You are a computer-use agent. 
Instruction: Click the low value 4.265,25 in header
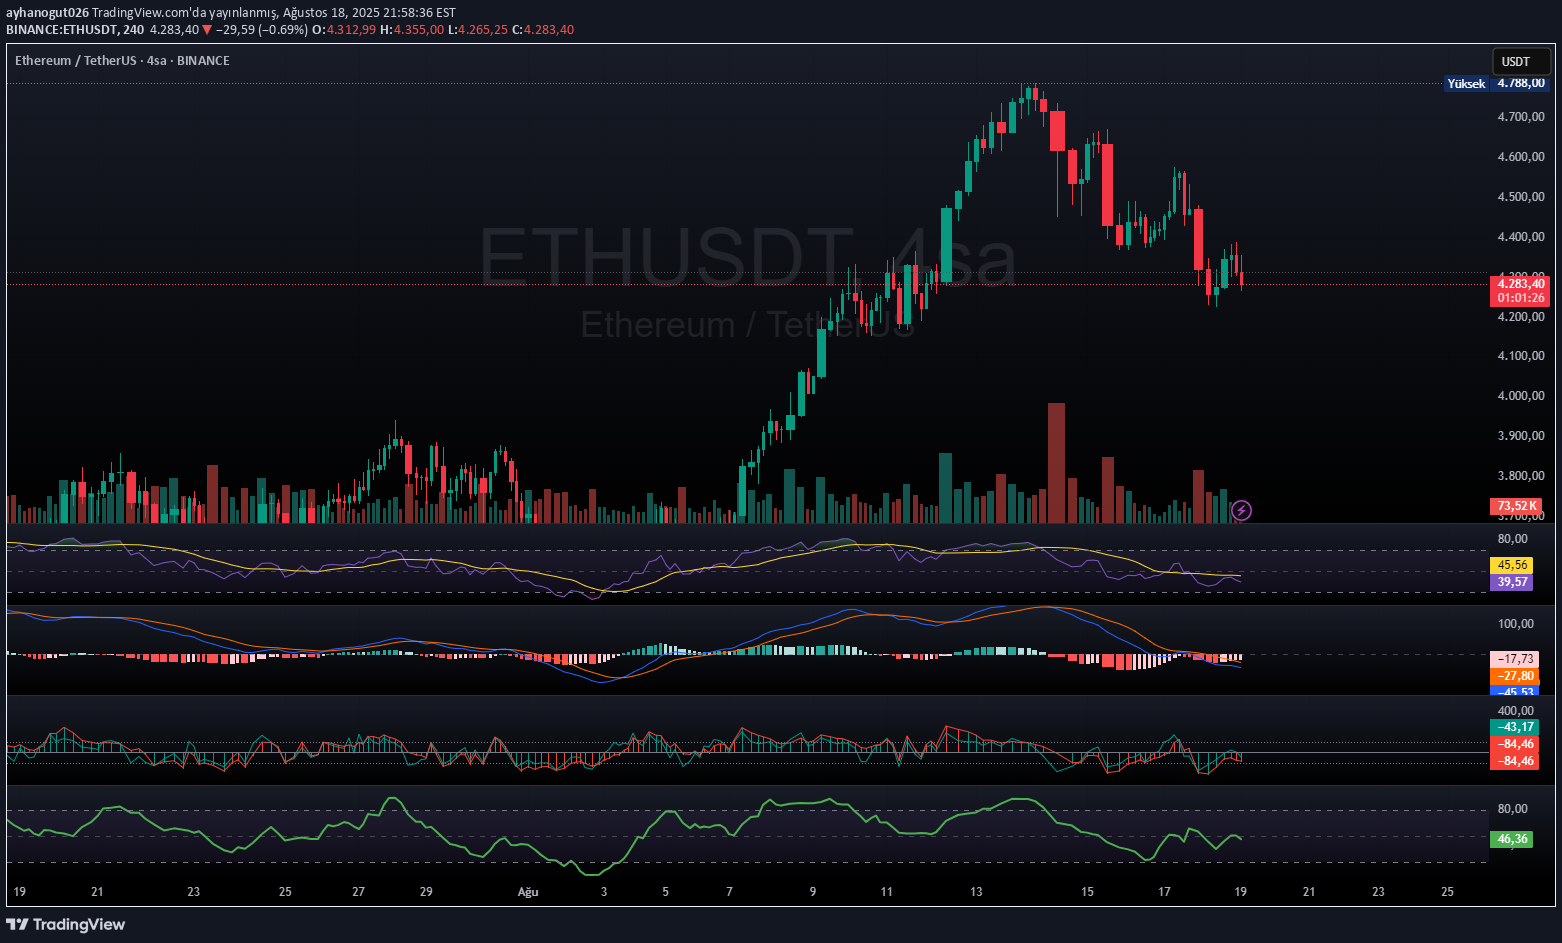(483, 29)
